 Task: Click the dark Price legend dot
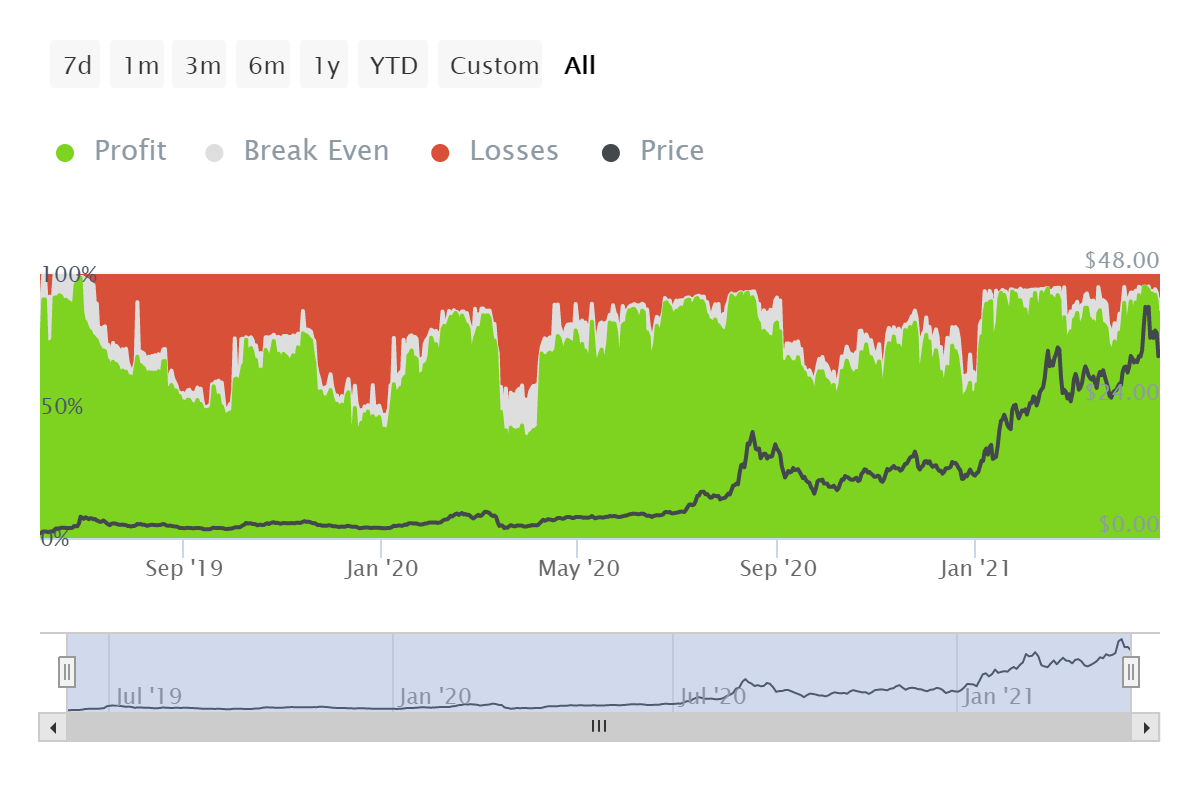tap(611, 153)
